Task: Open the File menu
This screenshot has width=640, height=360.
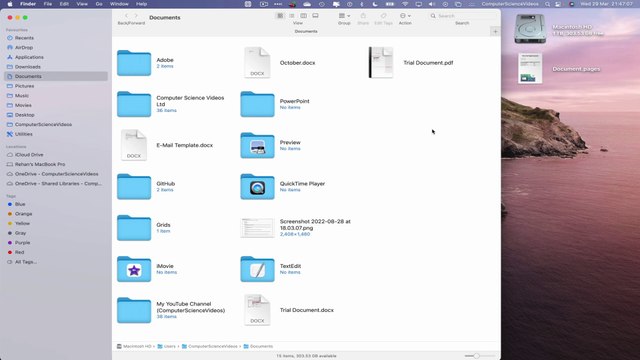Action: 48,4
